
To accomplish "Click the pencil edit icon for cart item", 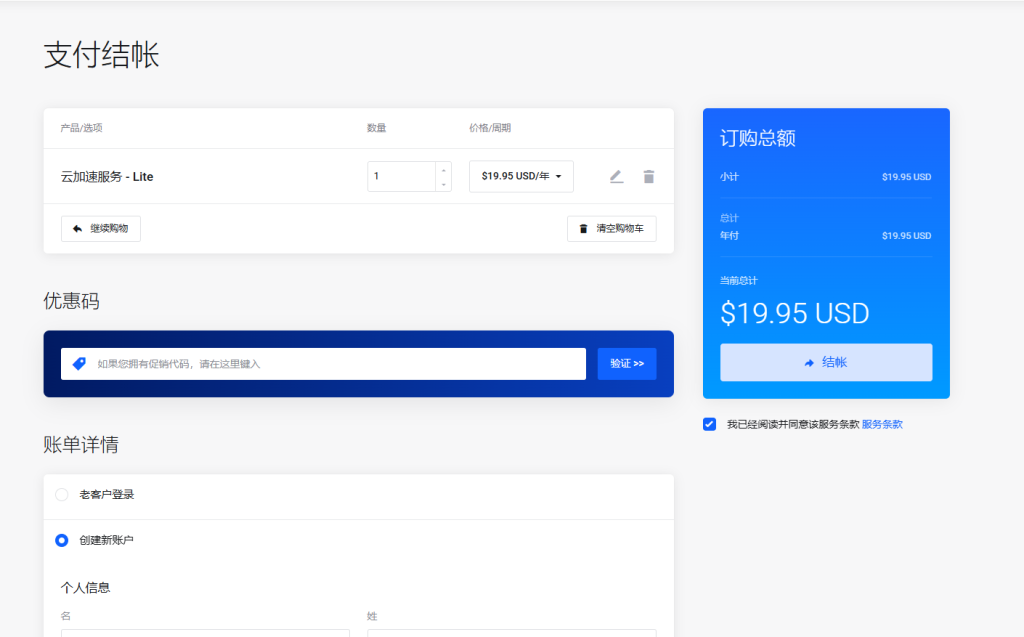I will [616, 177].
